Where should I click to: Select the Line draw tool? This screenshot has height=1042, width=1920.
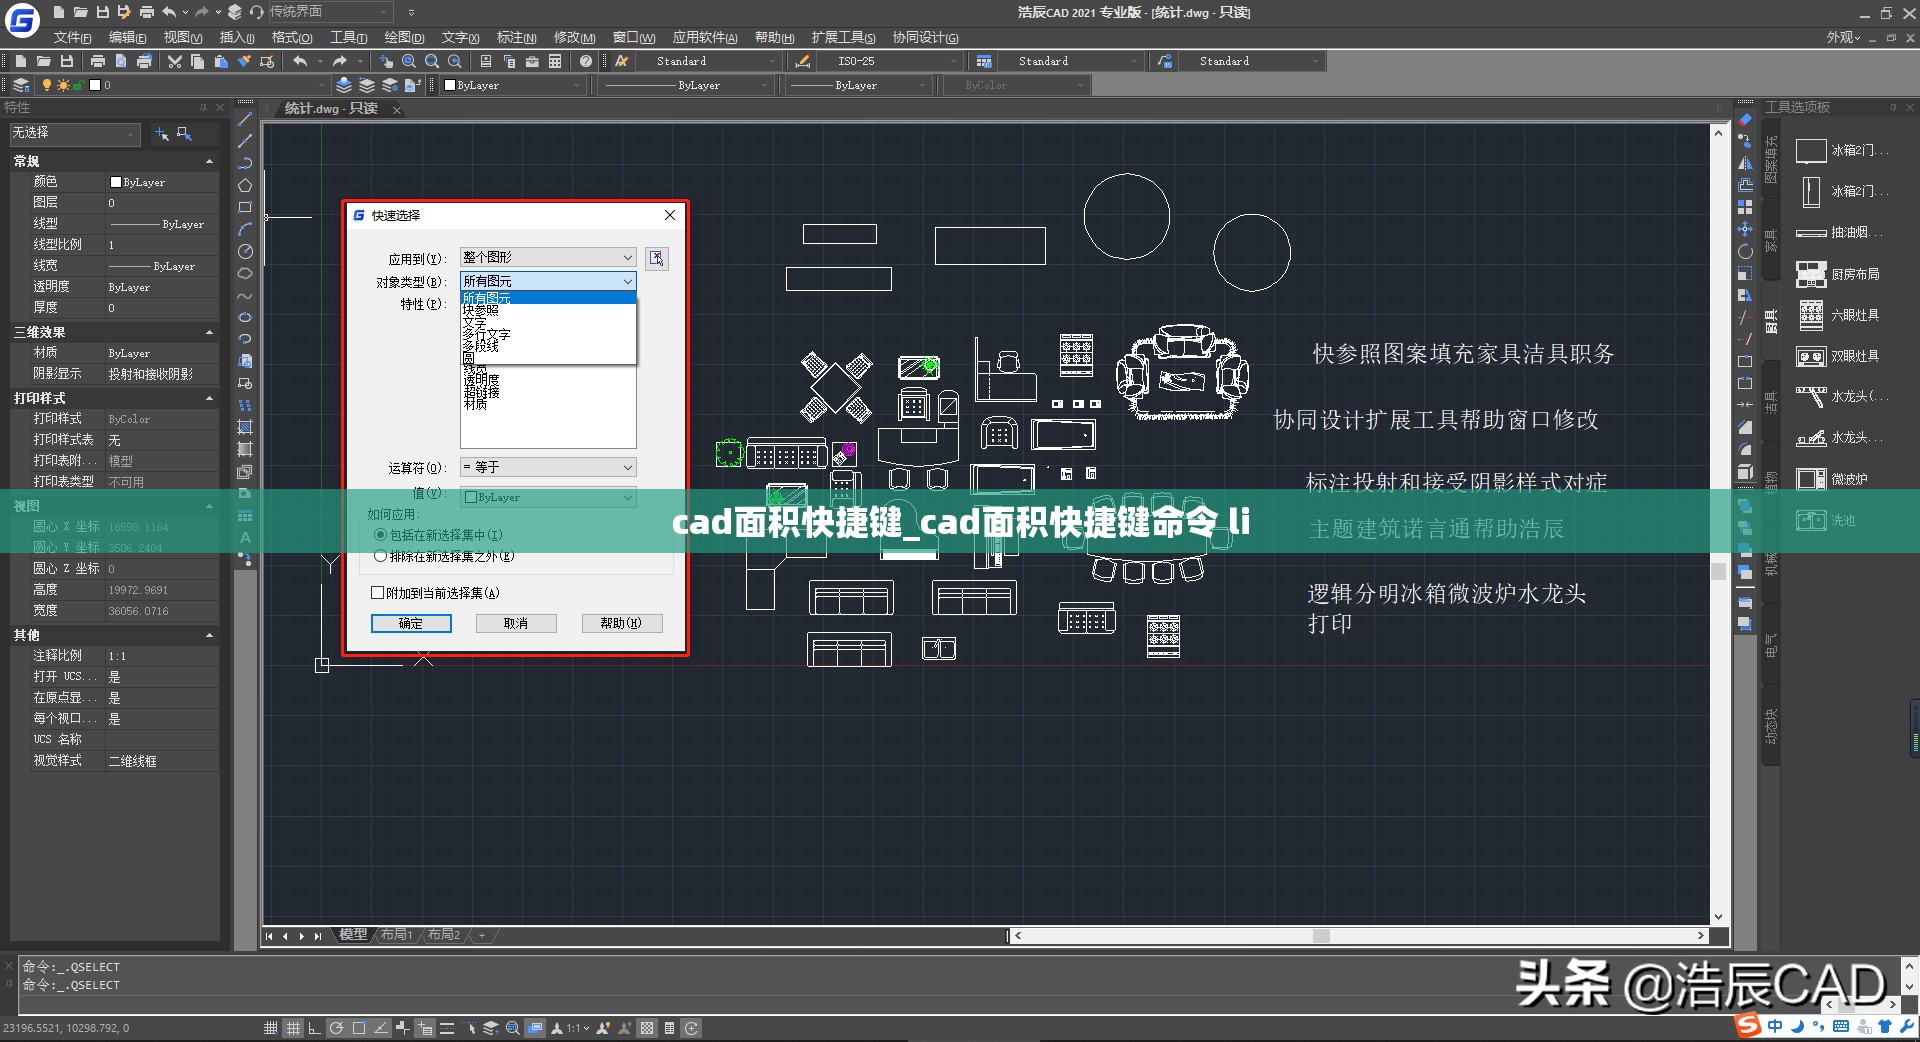coord(245,119)
